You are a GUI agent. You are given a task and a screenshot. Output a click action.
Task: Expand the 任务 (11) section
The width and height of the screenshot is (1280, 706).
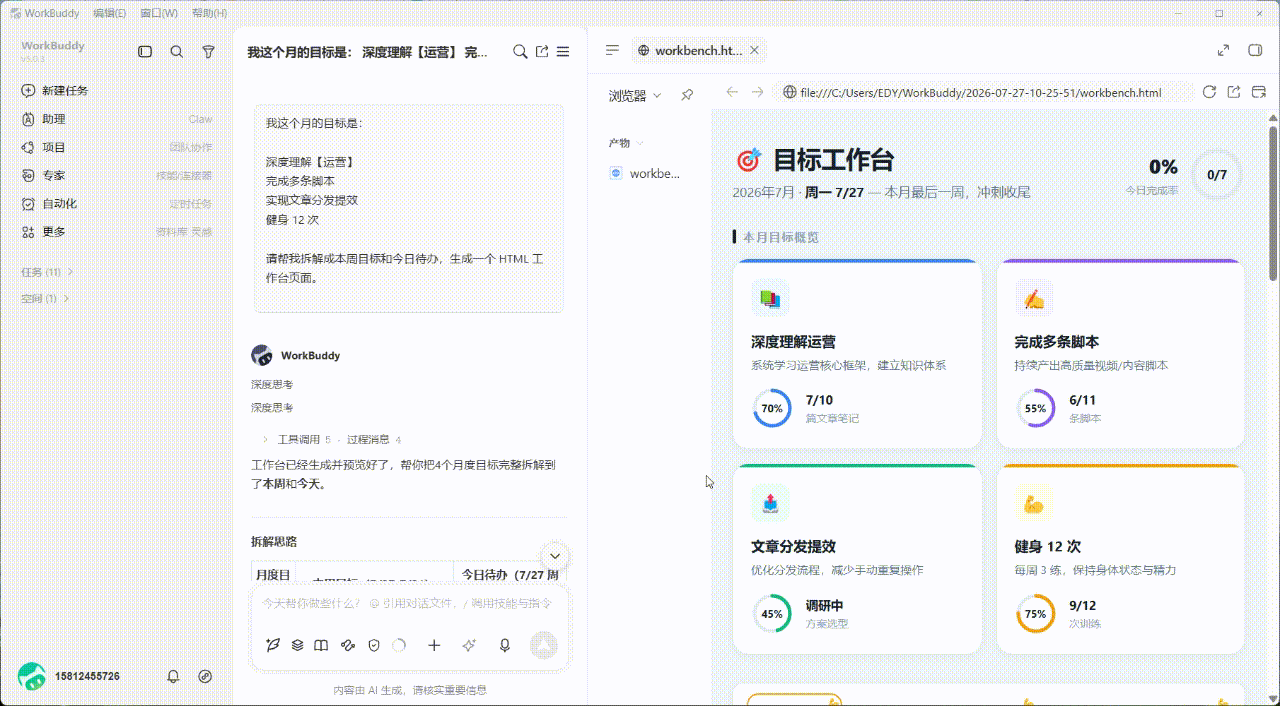click(x=47, y=272)
